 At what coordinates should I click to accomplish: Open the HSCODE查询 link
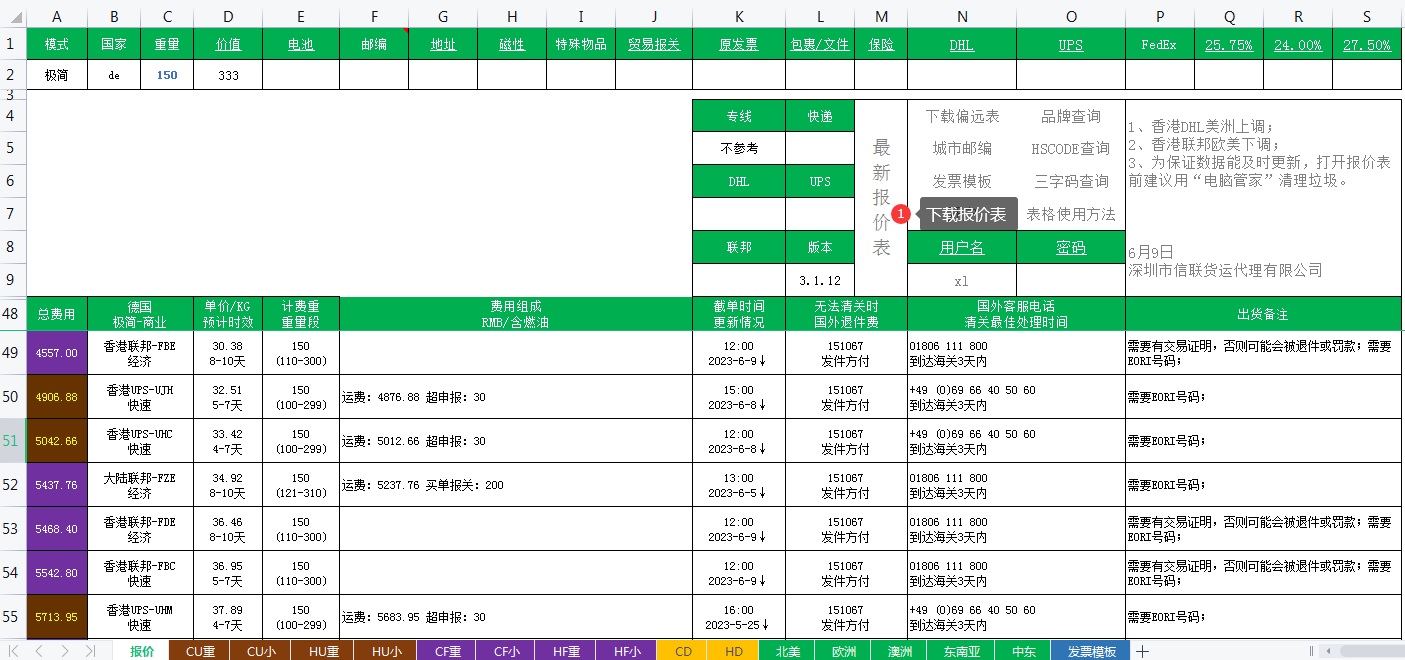pos(1070,149)
